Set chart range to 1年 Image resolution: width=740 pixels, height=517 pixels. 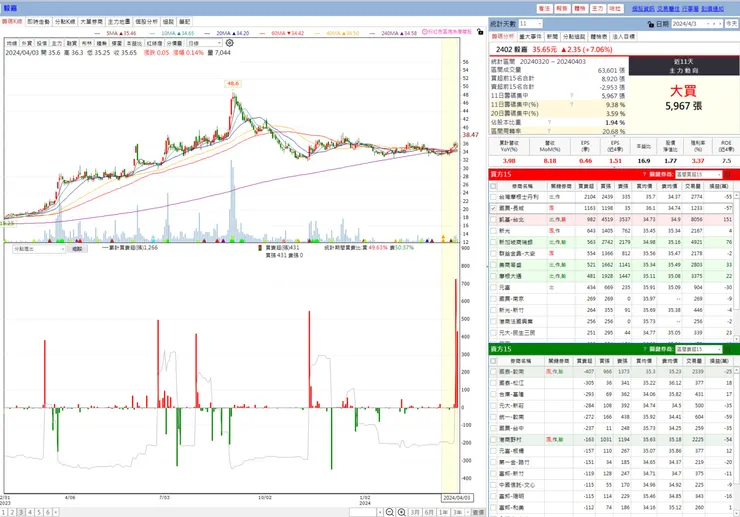pos(443,512)
